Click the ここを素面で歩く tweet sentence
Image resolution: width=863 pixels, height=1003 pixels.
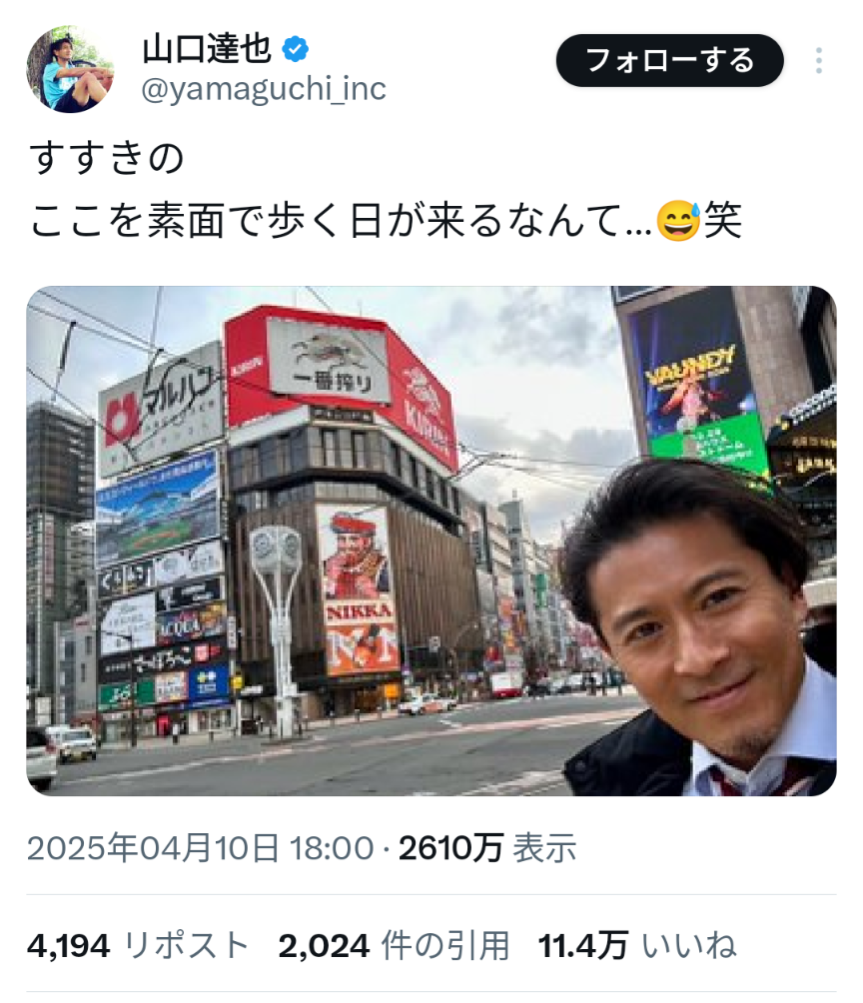click(385, 221)
